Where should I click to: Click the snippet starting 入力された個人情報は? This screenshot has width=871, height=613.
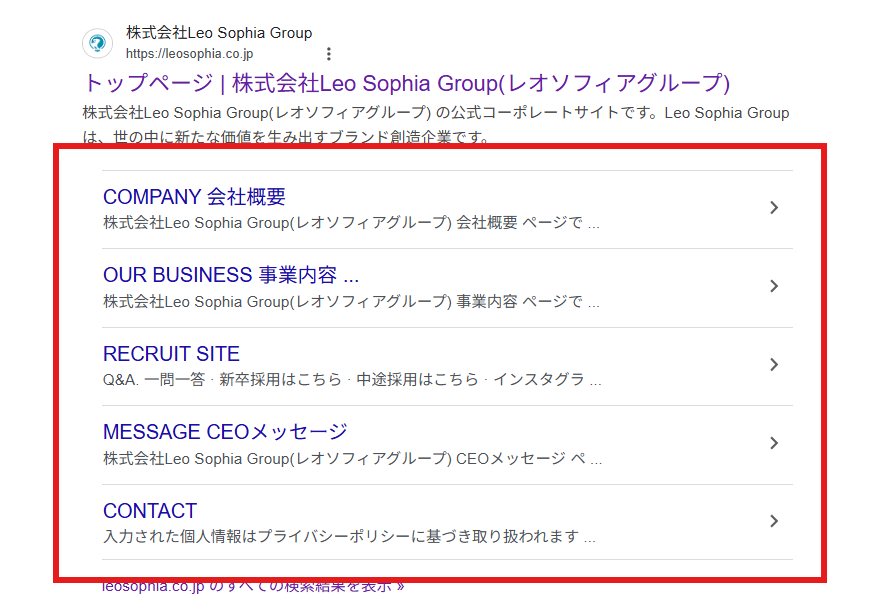tap(349, 537)
